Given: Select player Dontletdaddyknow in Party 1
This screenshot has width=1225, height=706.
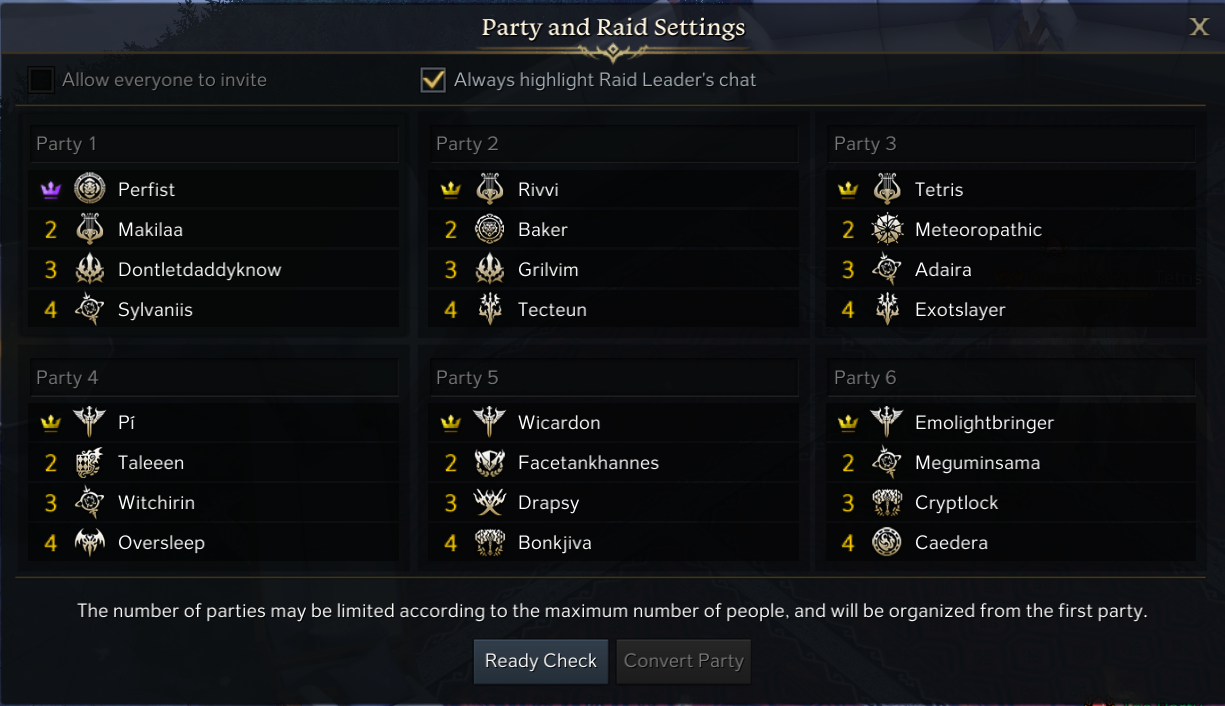Looking at the screenshot, I should coord(200,269).
